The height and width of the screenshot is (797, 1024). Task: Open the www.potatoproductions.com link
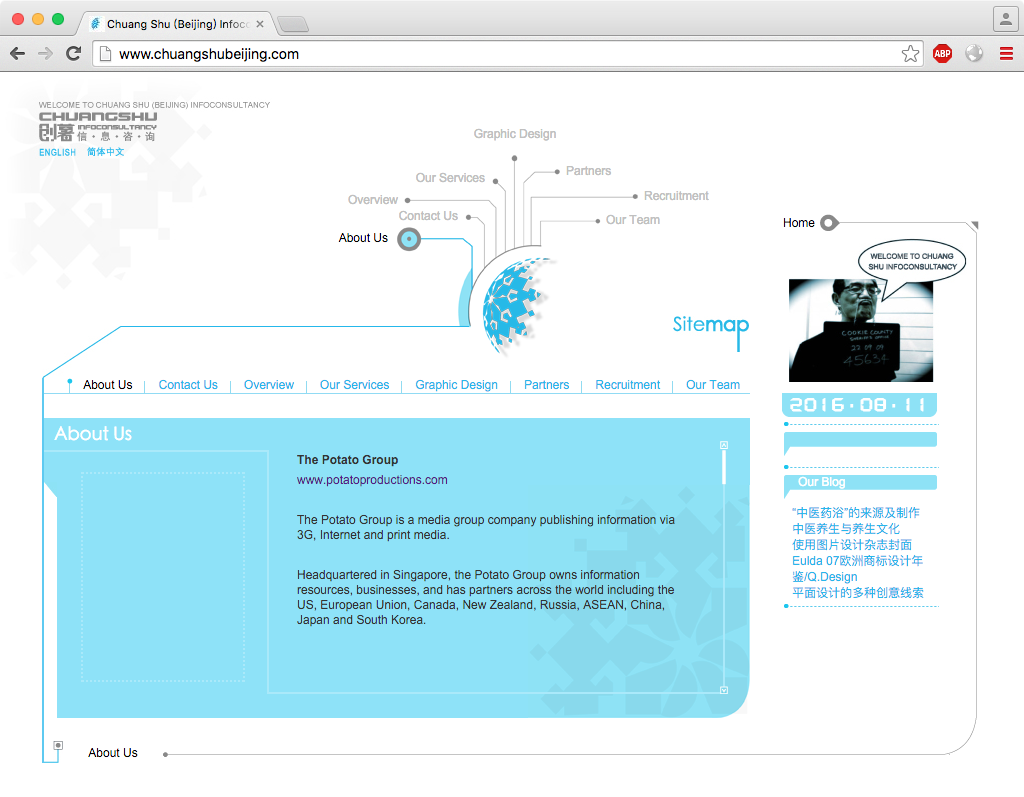coord(372,480)
